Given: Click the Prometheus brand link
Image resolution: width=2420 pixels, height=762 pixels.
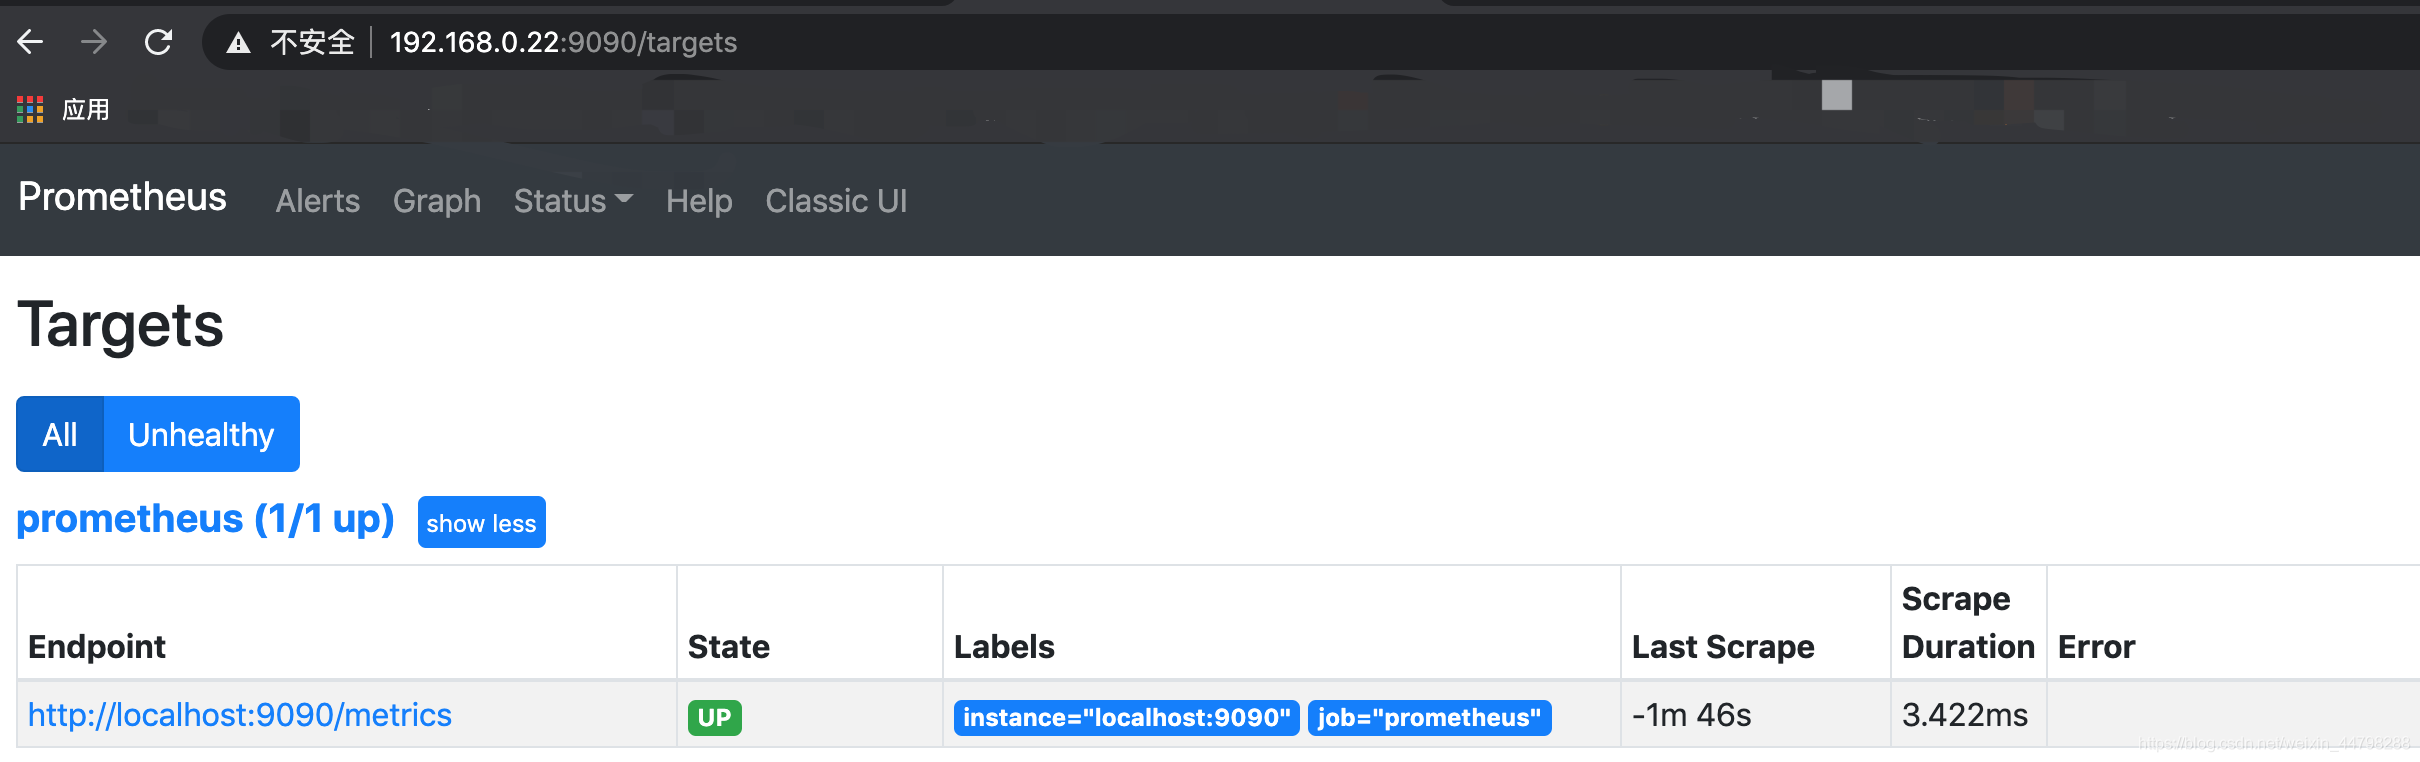Looking at the screenshot, I should (122, 197).
